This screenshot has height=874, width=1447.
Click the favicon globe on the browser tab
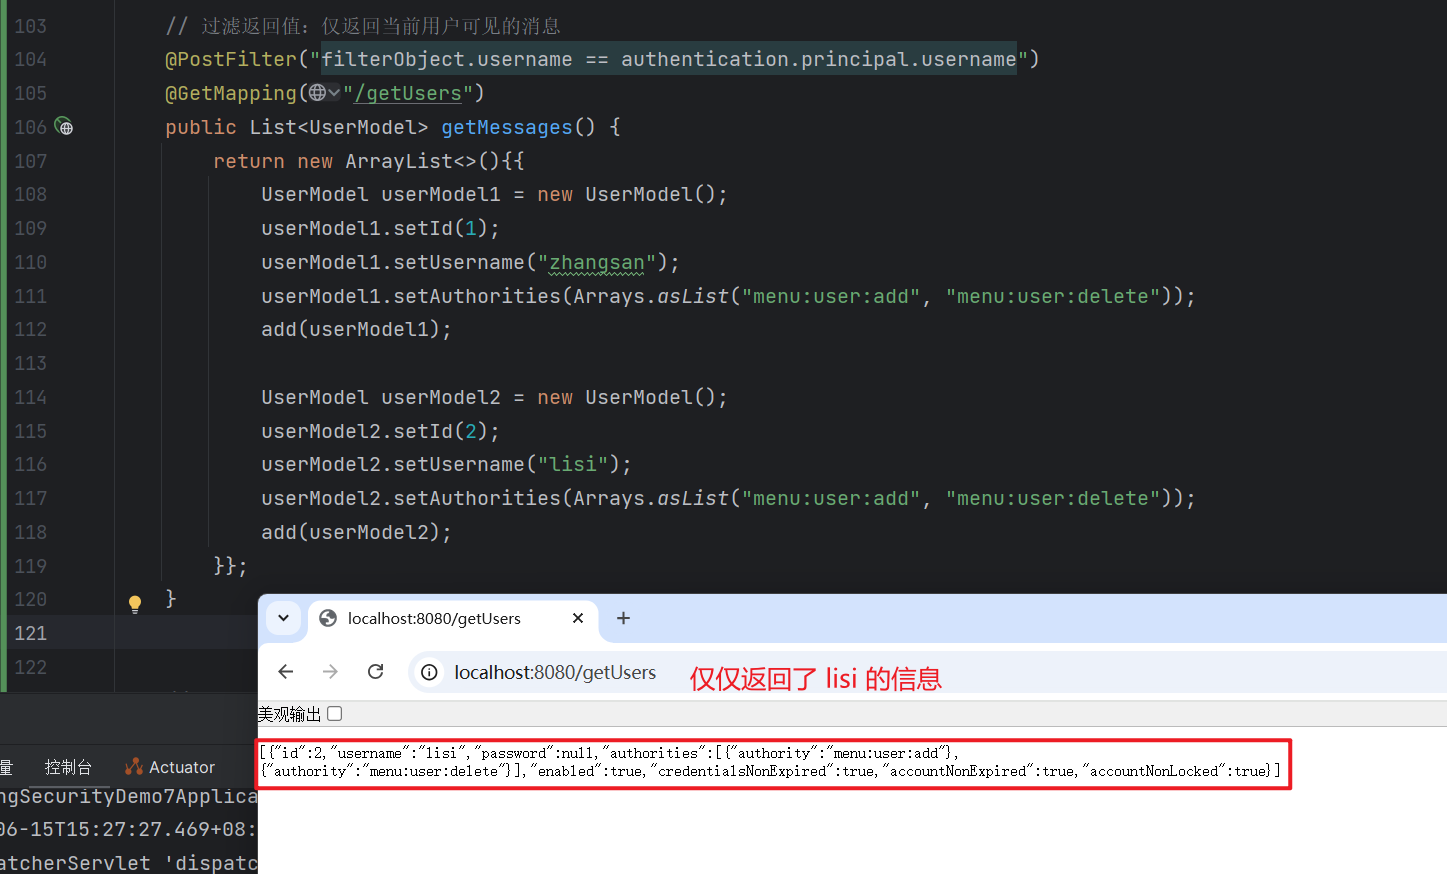[328, 619]
